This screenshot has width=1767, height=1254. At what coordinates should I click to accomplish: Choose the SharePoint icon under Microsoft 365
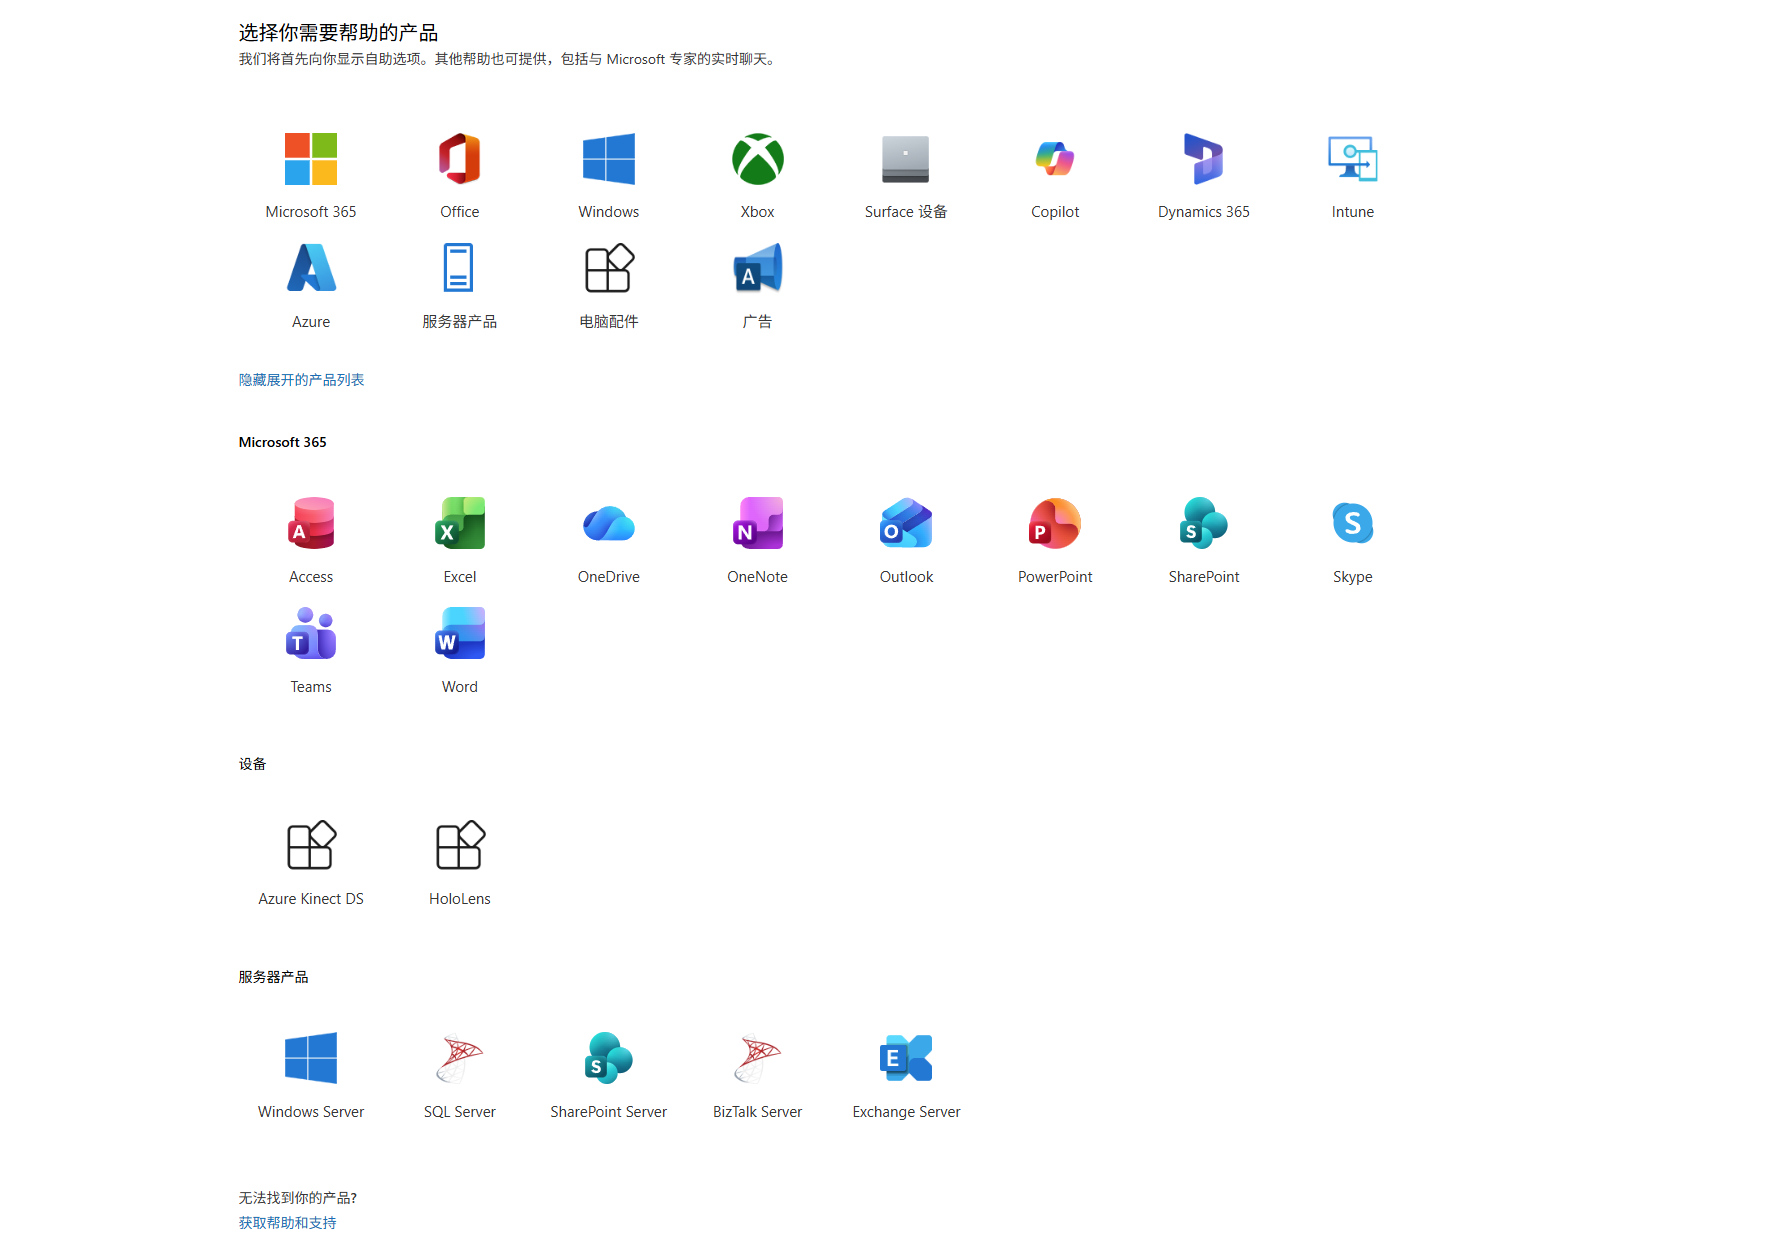(x=1204, y=523)
